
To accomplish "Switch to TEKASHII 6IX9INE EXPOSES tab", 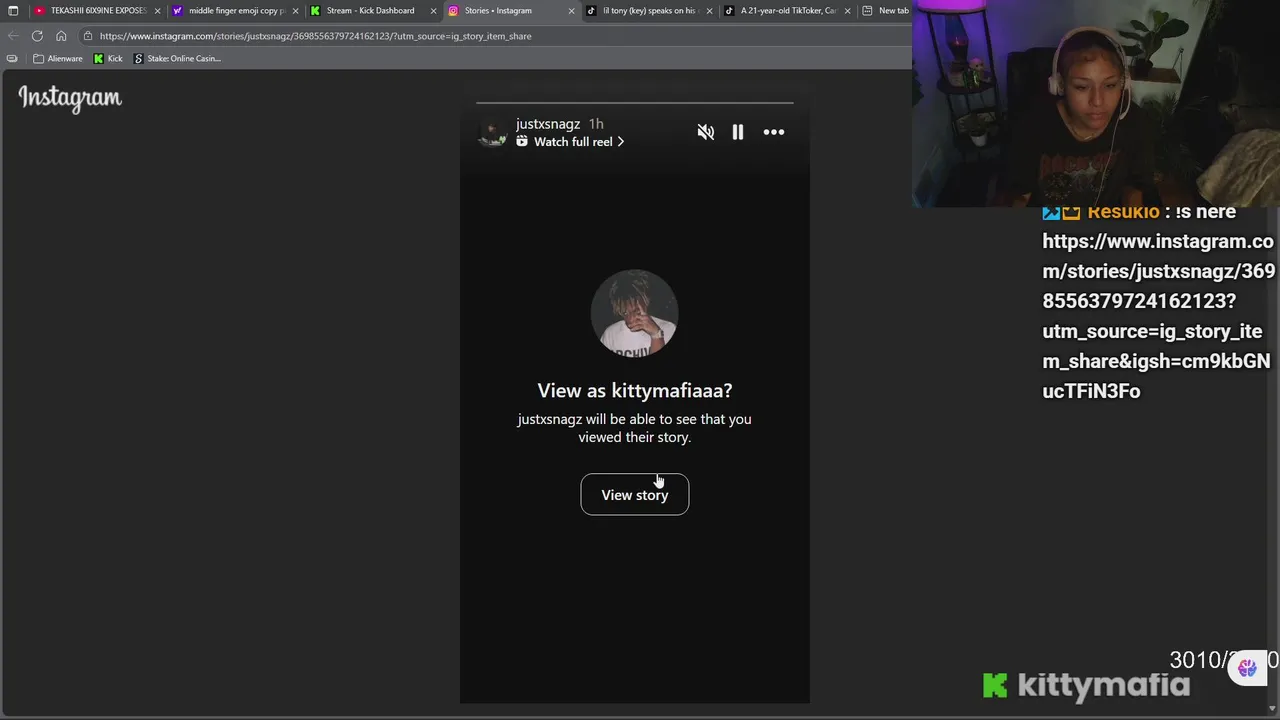I will click(98, 11).
